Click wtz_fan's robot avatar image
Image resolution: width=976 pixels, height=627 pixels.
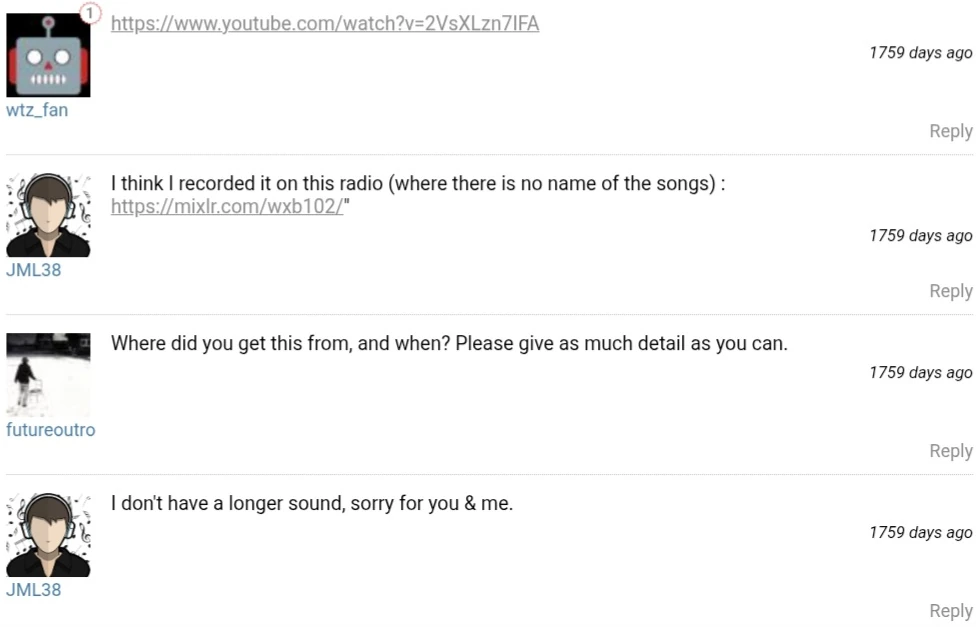47,55
